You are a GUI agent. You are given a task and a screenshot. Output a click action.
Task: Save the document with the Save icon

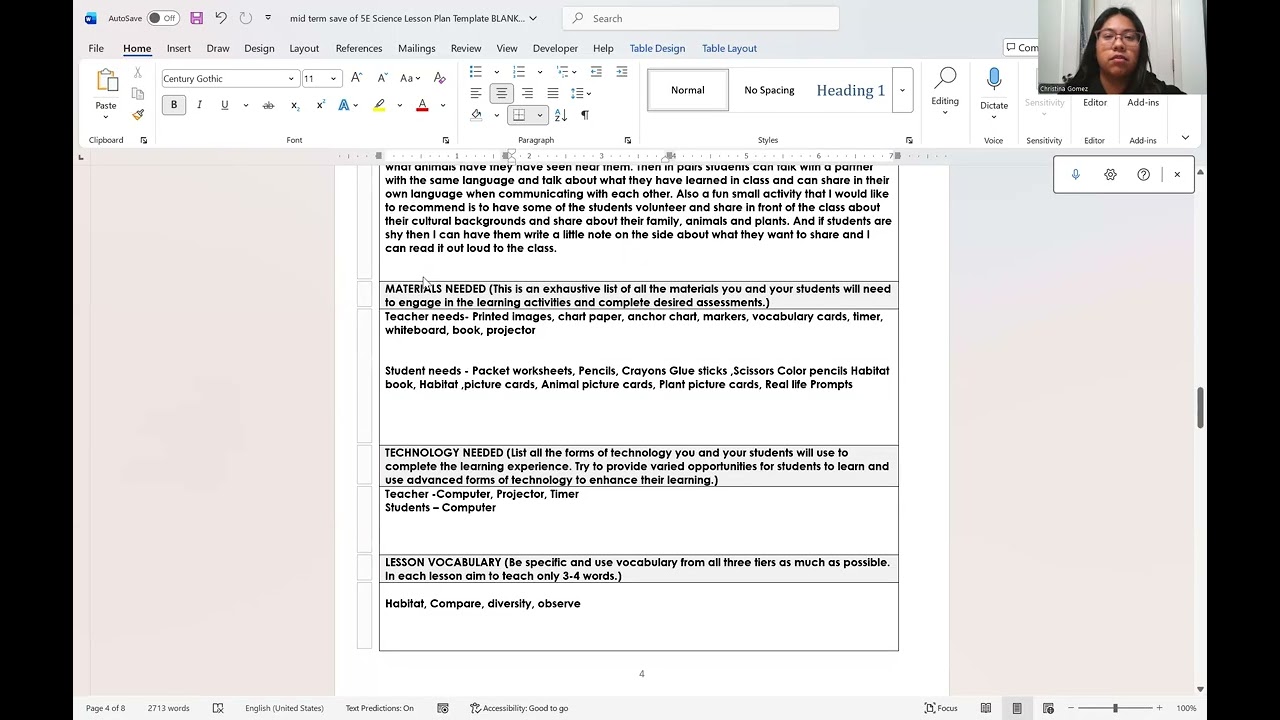pos(196,18)
